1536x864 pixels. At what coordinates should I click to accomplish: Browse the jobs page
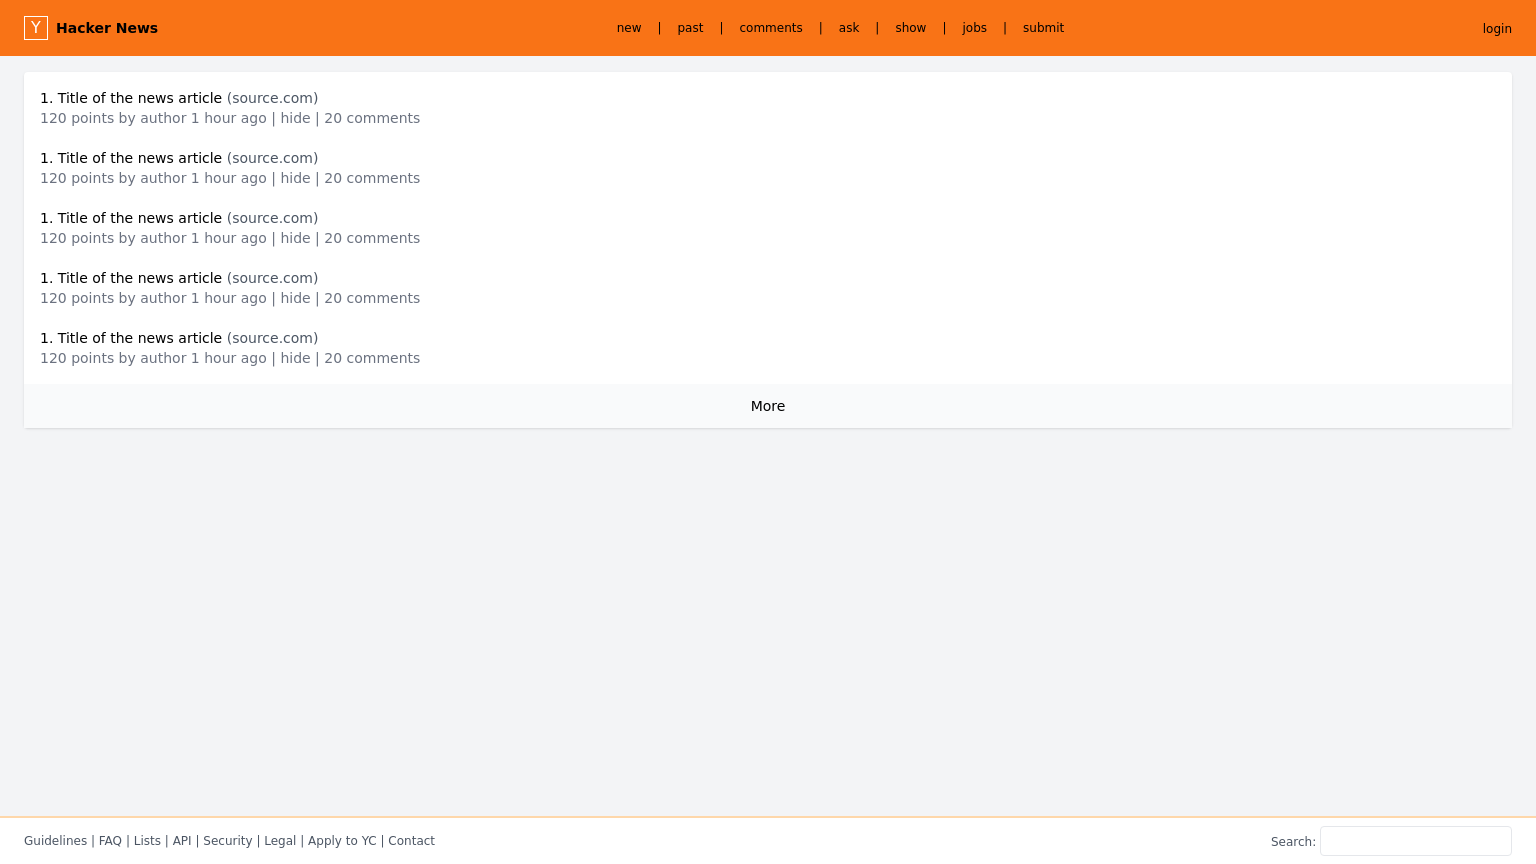point(975,28)
